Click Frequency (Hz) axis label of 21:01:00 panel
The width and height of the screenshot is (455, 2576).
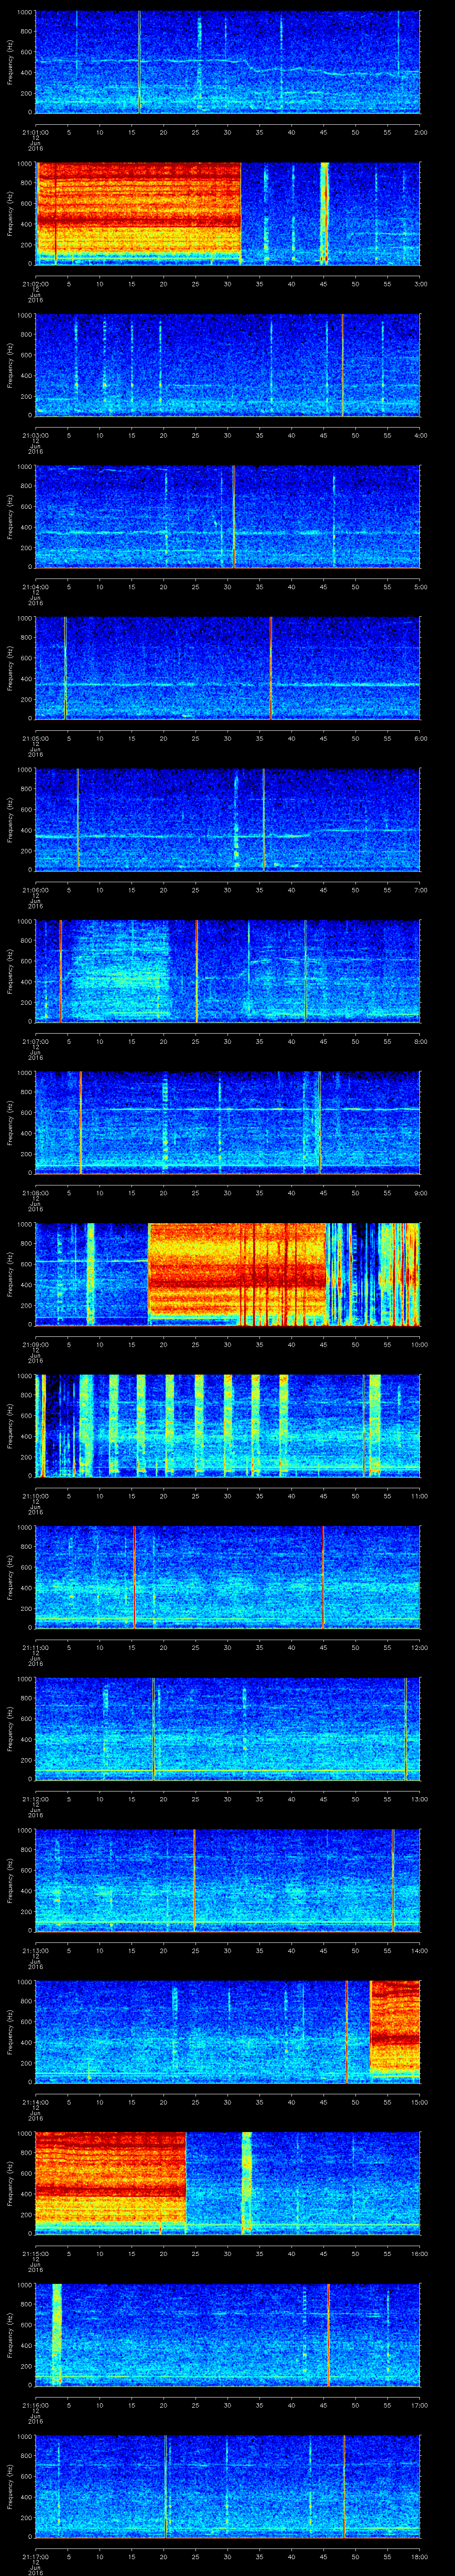pyautogui.click(x=10, y=62)
